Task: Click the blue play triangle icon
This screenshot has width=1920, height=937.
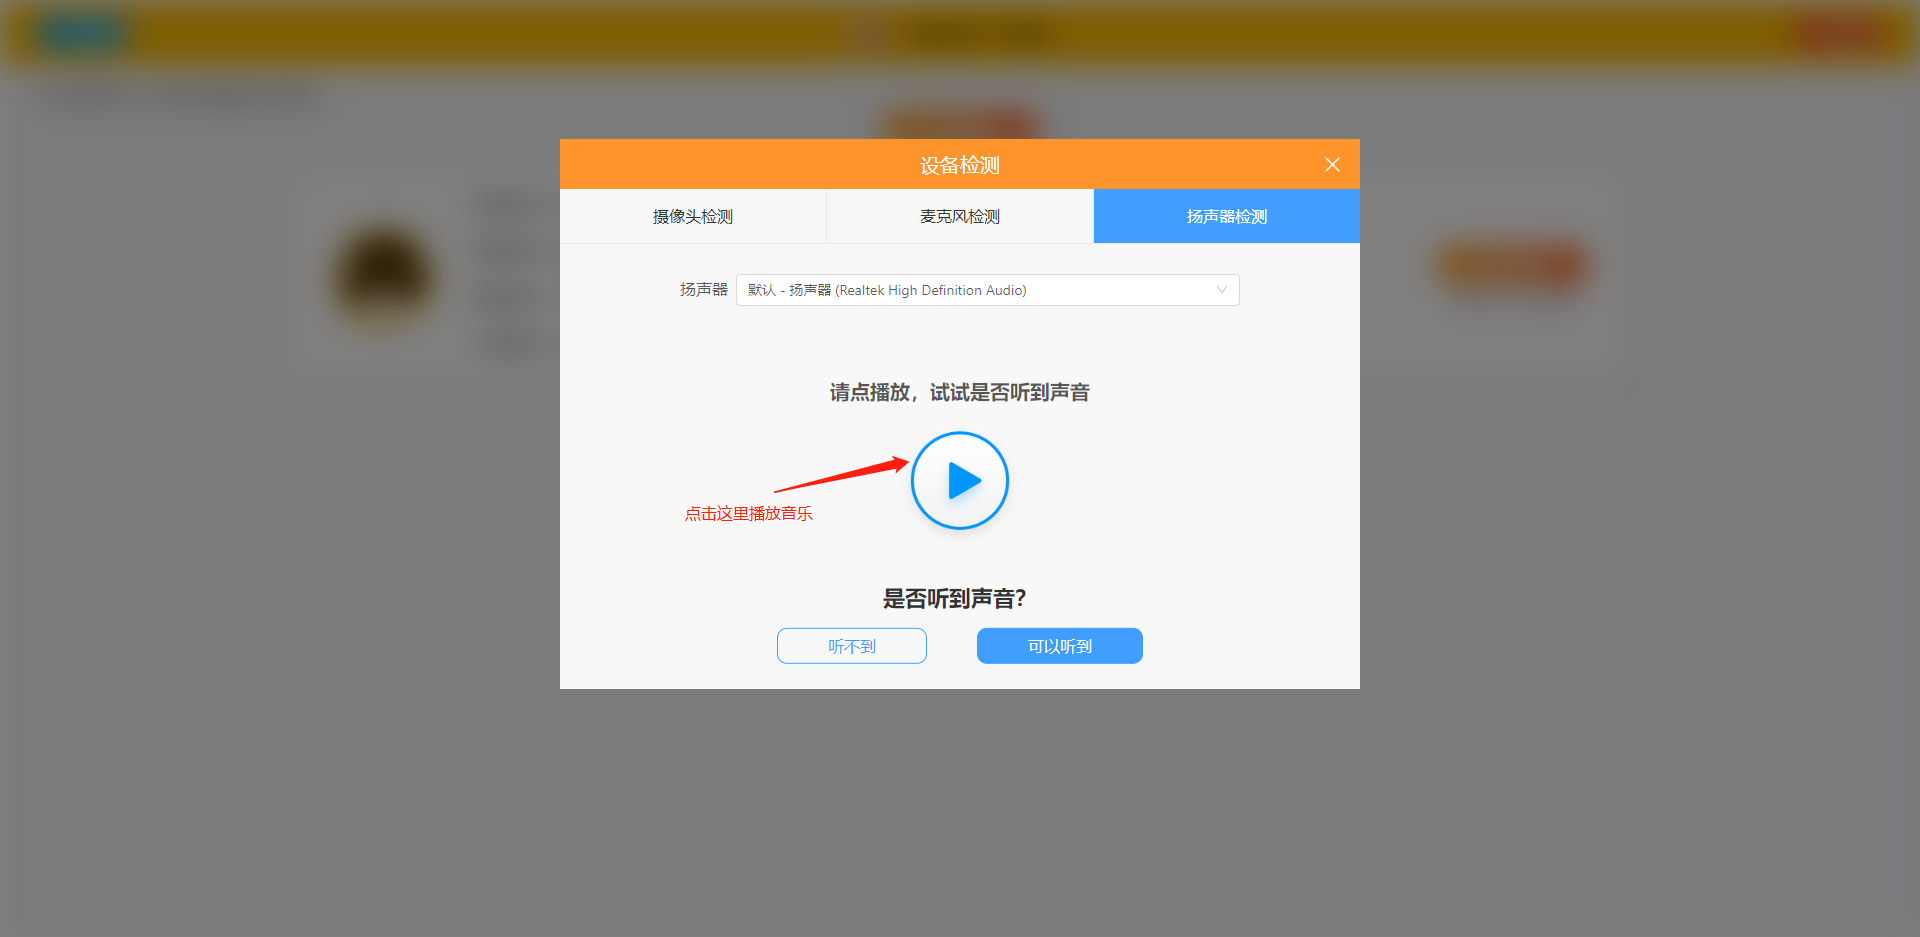Action: pyautogui.click(x=963, y=480)
